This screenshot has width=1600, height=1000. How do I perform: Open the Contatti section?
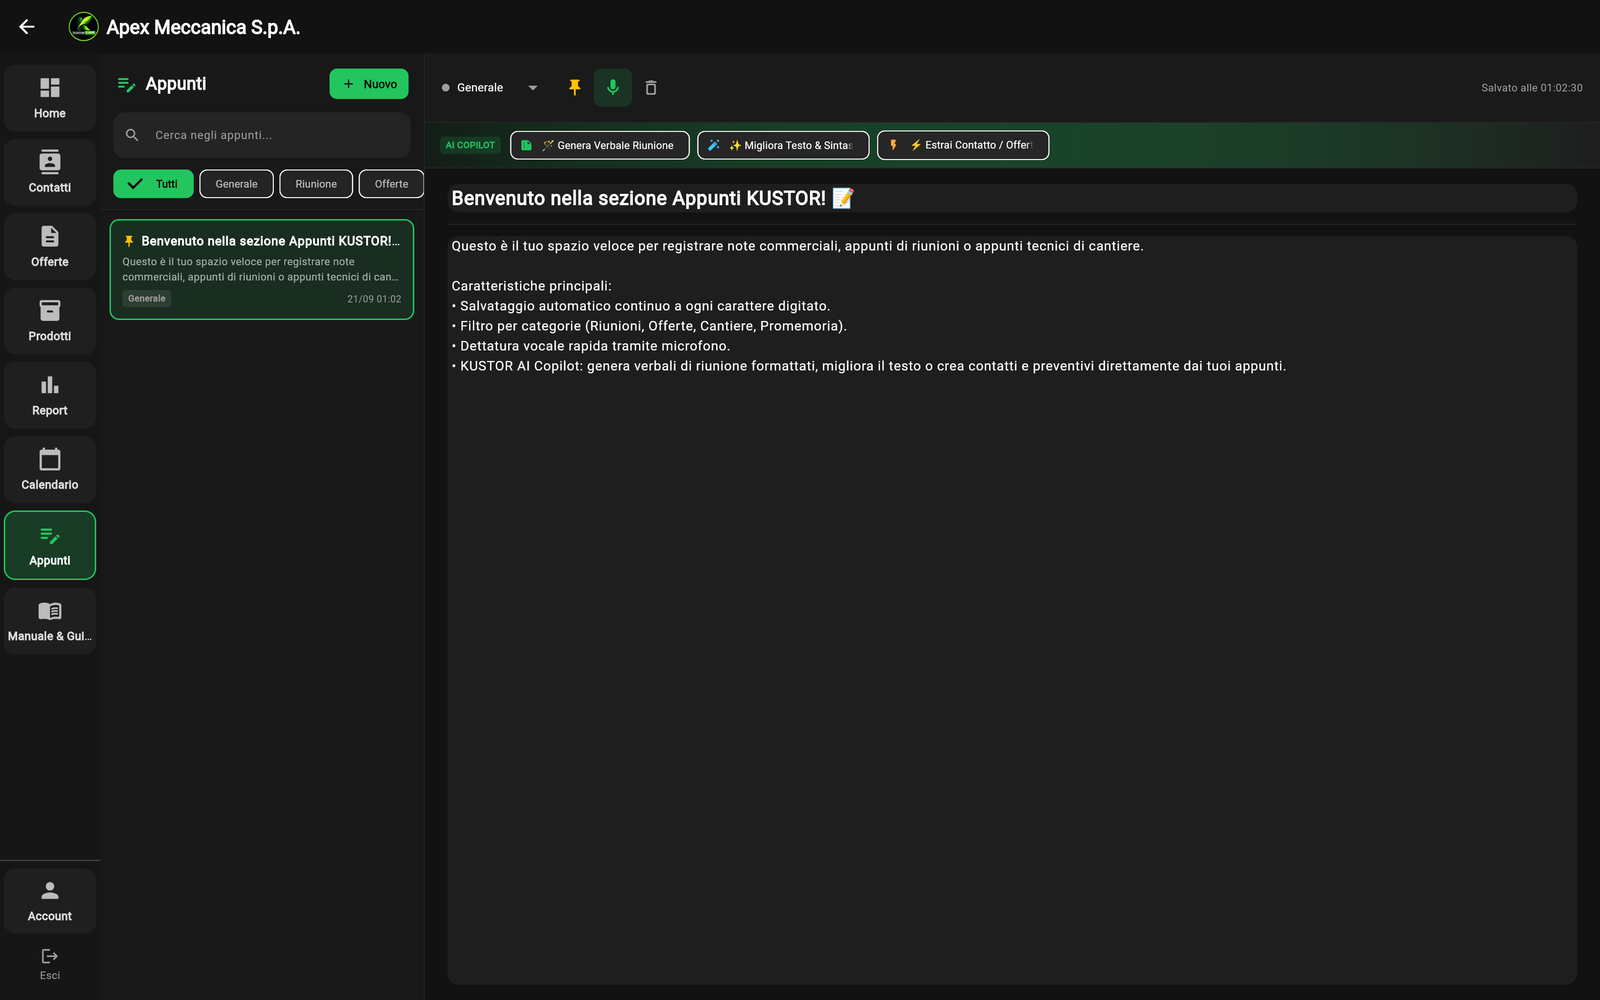[x=50, y=172]
